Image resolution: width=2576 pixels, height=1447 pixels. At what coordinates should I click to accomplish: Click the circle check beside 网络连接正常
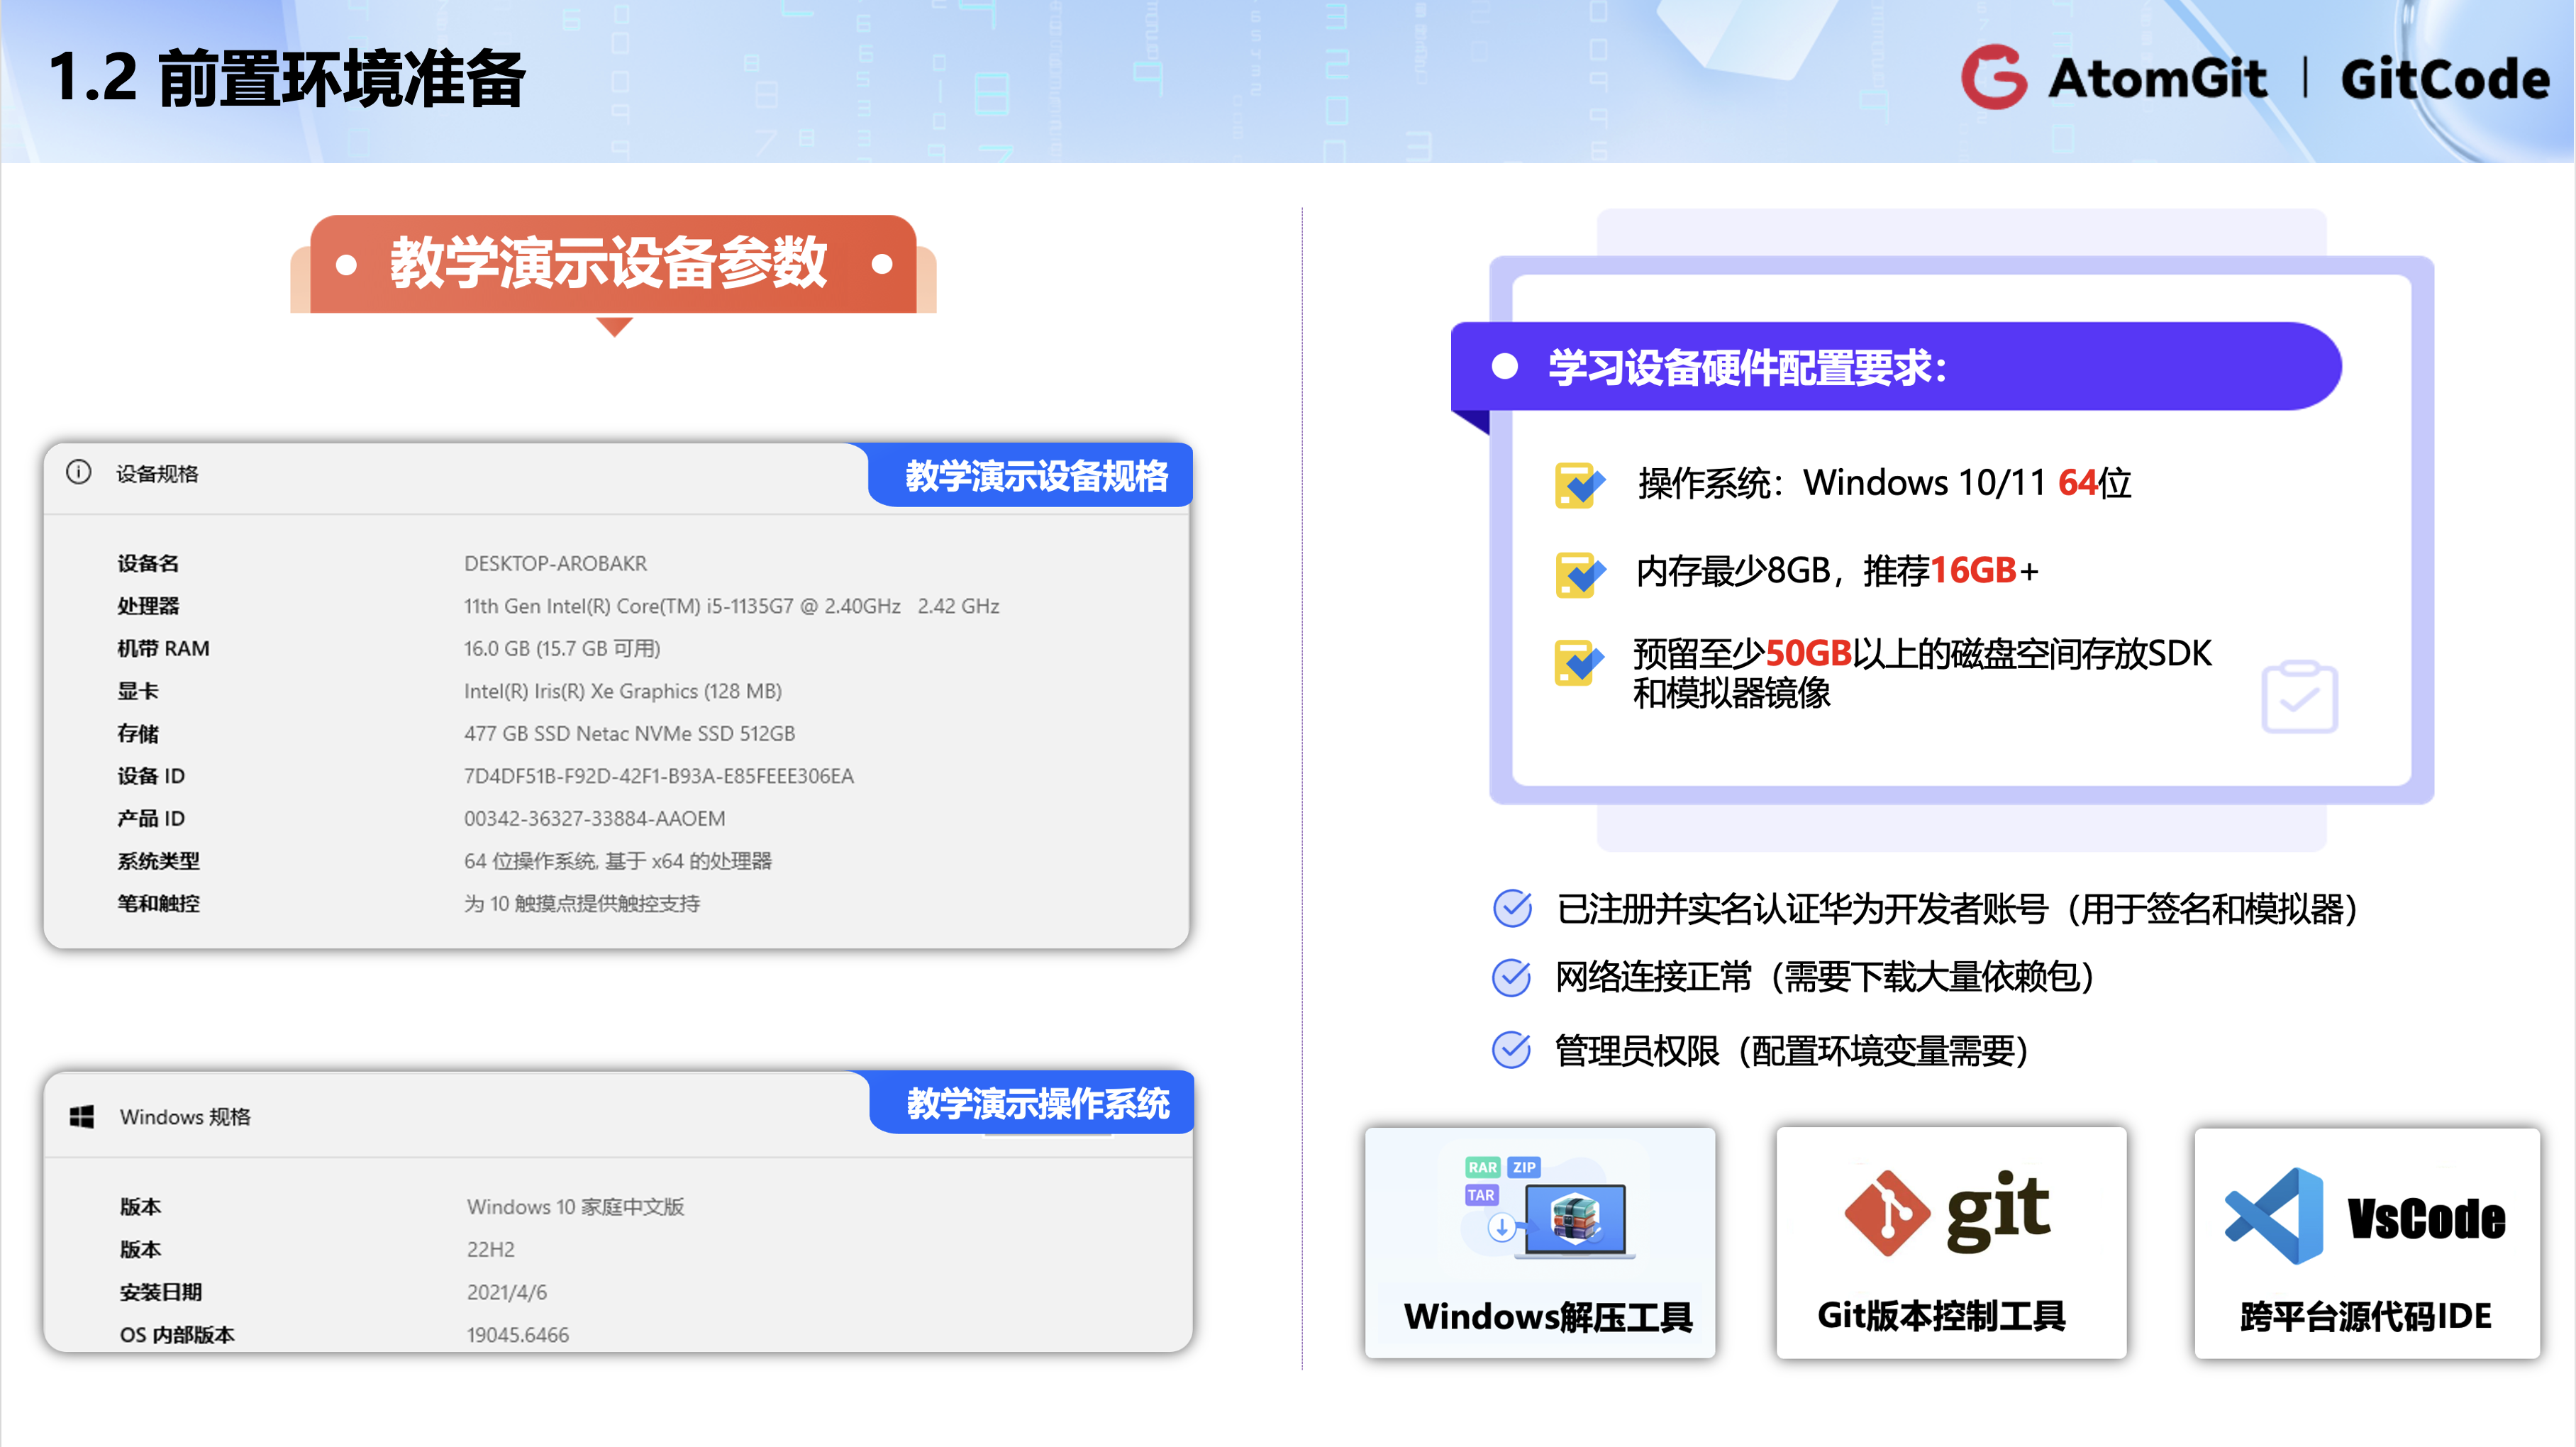pos(1511,977)
